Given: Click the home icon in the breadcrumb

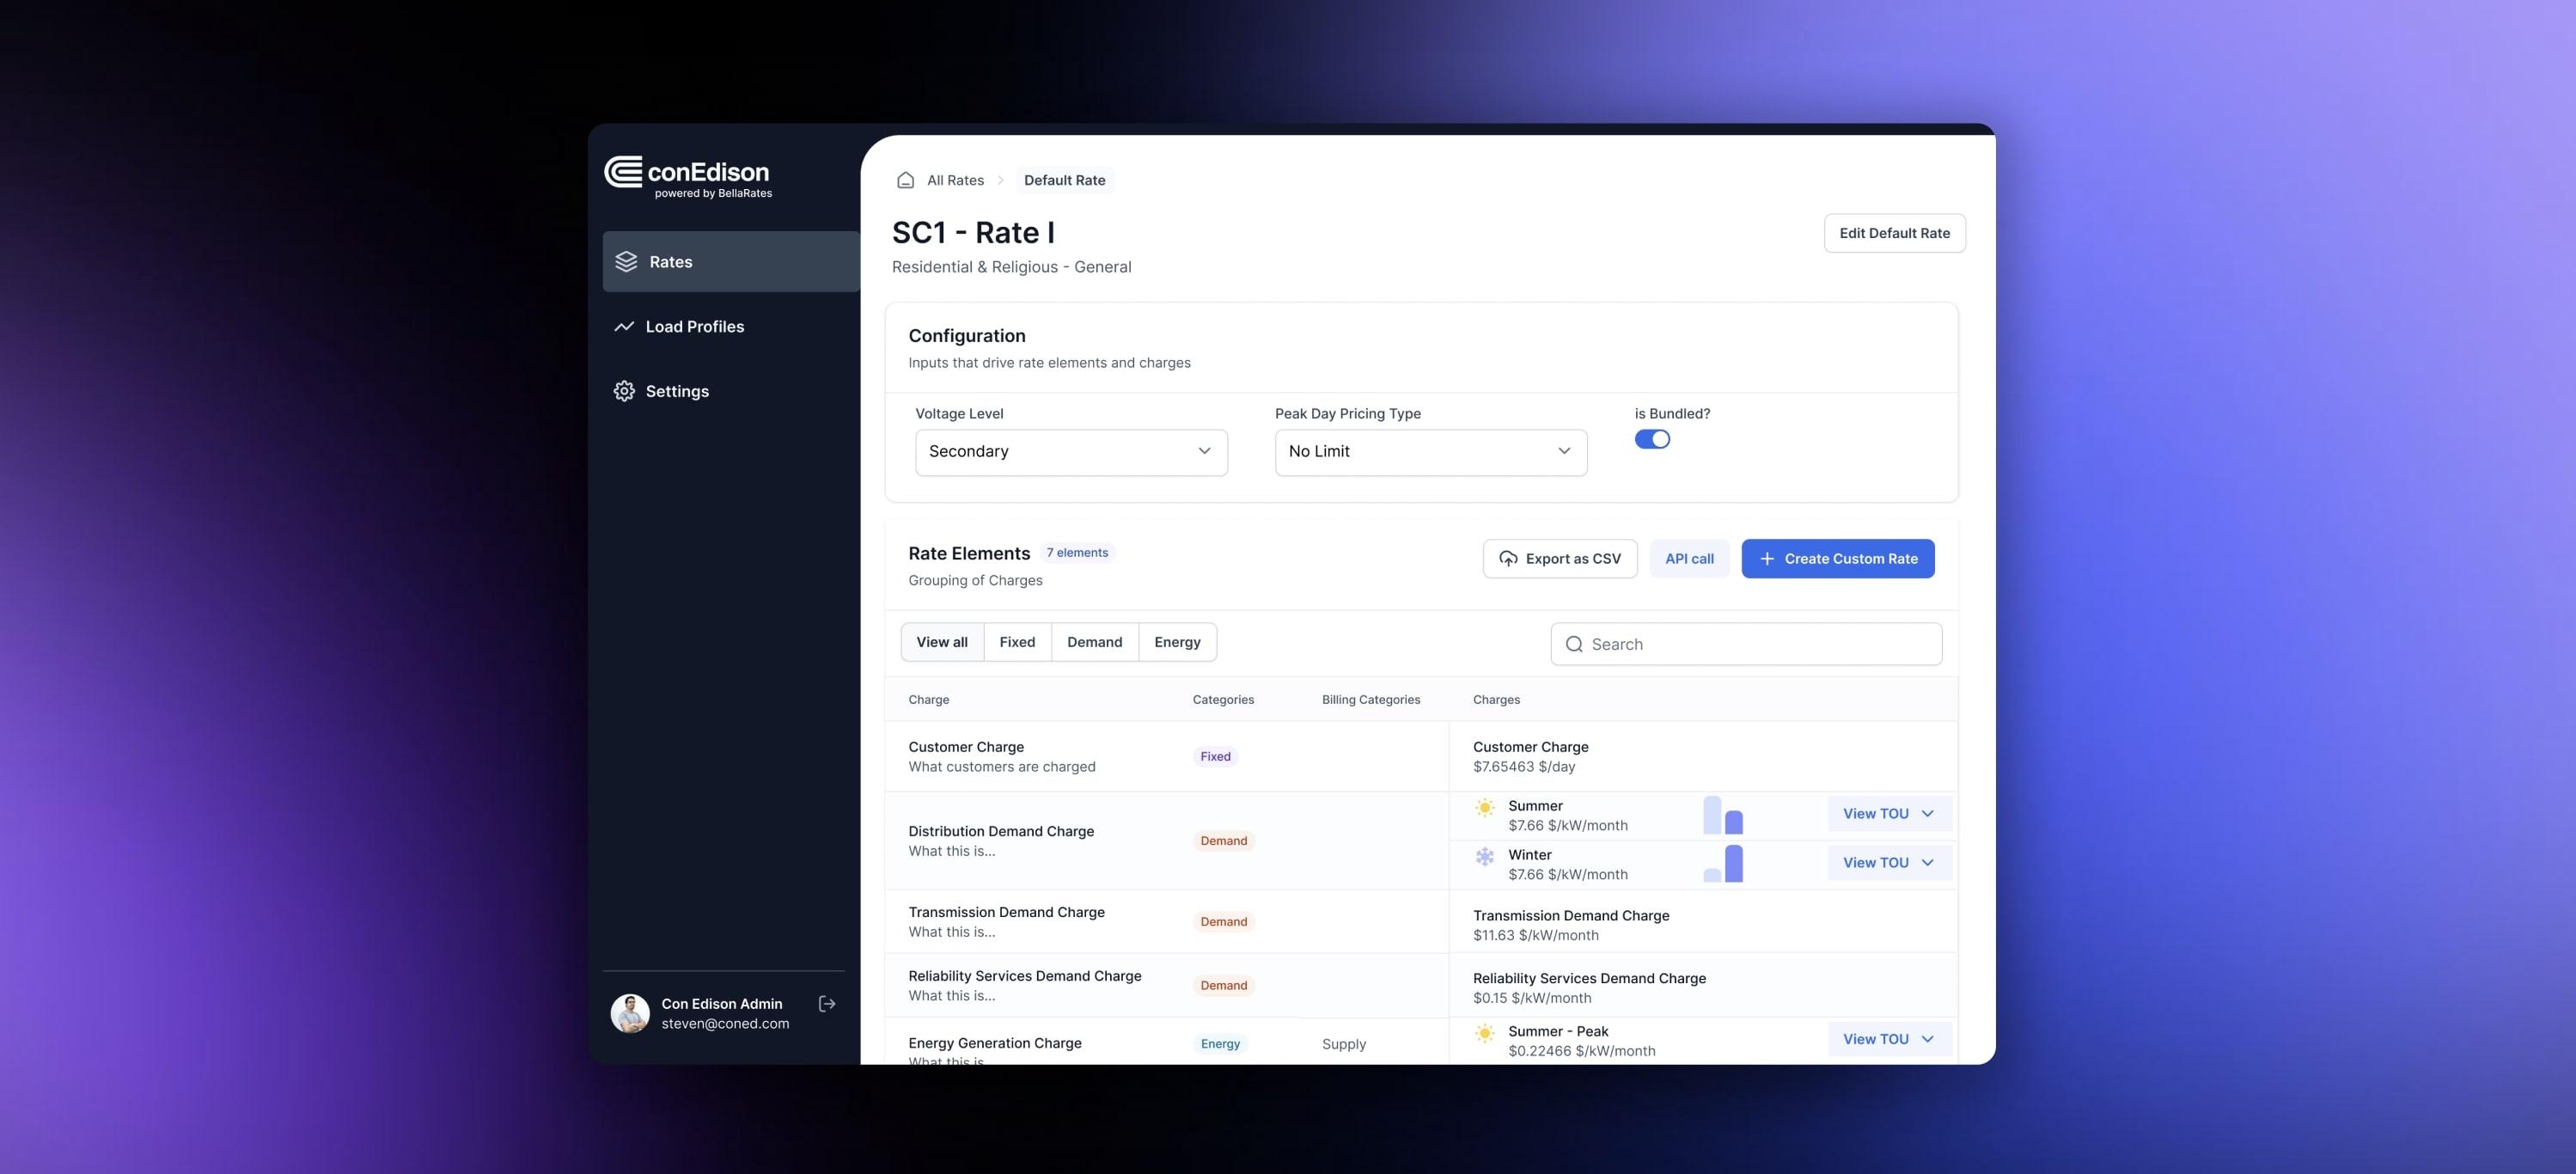Looking at the screenshot, I should tap(905, 180).
